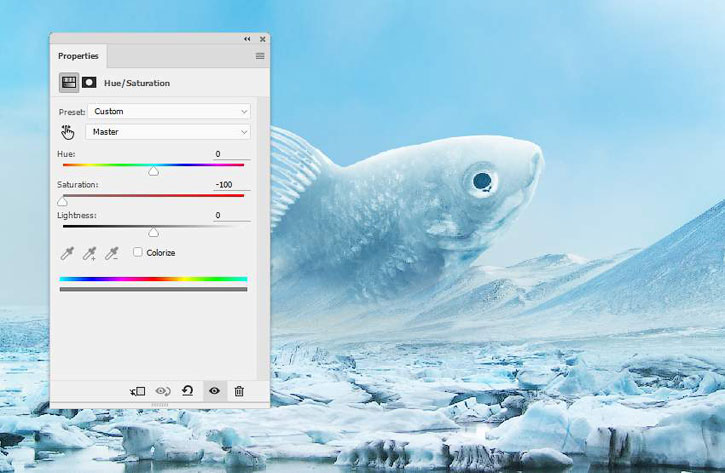Reset adjustment to defaults
The height and width of the screenshot is (473, 725).
[188, 391]
